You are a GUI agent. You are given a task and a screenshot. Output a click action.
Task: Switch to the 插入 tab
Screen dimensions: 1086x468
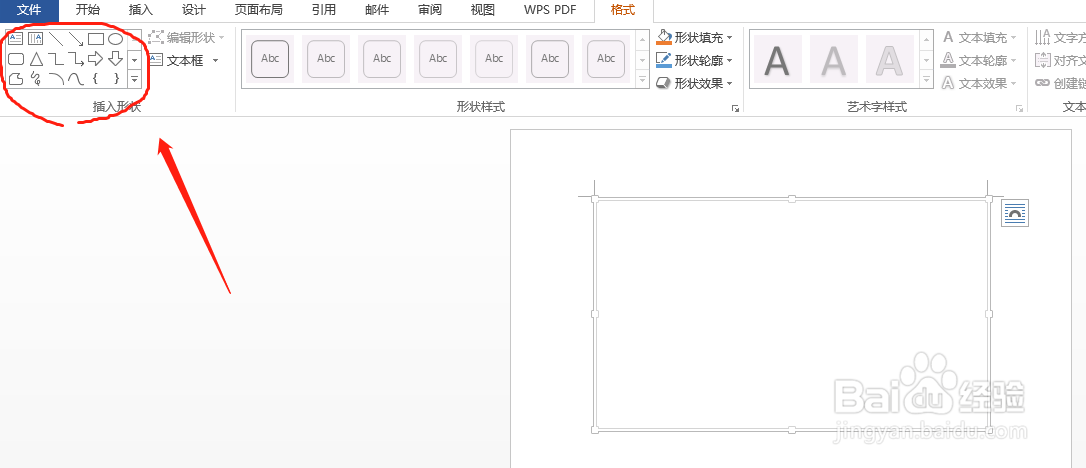coord(141,10)
